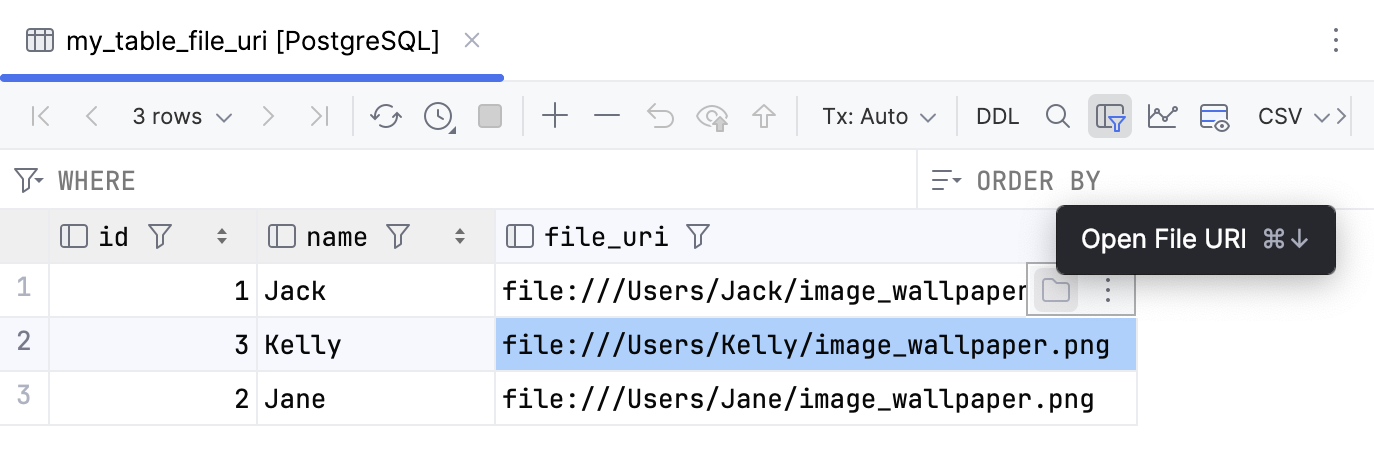Toggle Preview Pending Changes eye icon
The image size is (1374, 450).
pyautogui.click(x=713, y=117)
